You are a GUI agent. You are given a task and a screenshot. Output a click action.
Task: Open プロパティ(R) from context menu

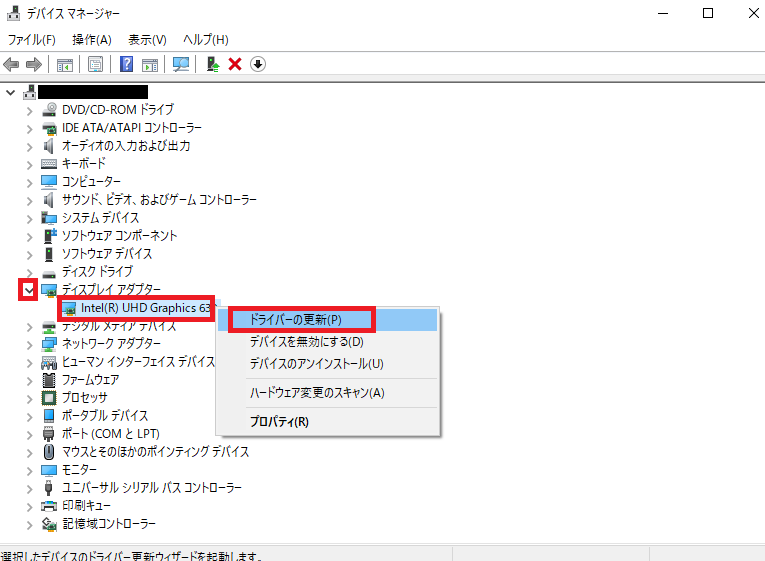point(327,422)
